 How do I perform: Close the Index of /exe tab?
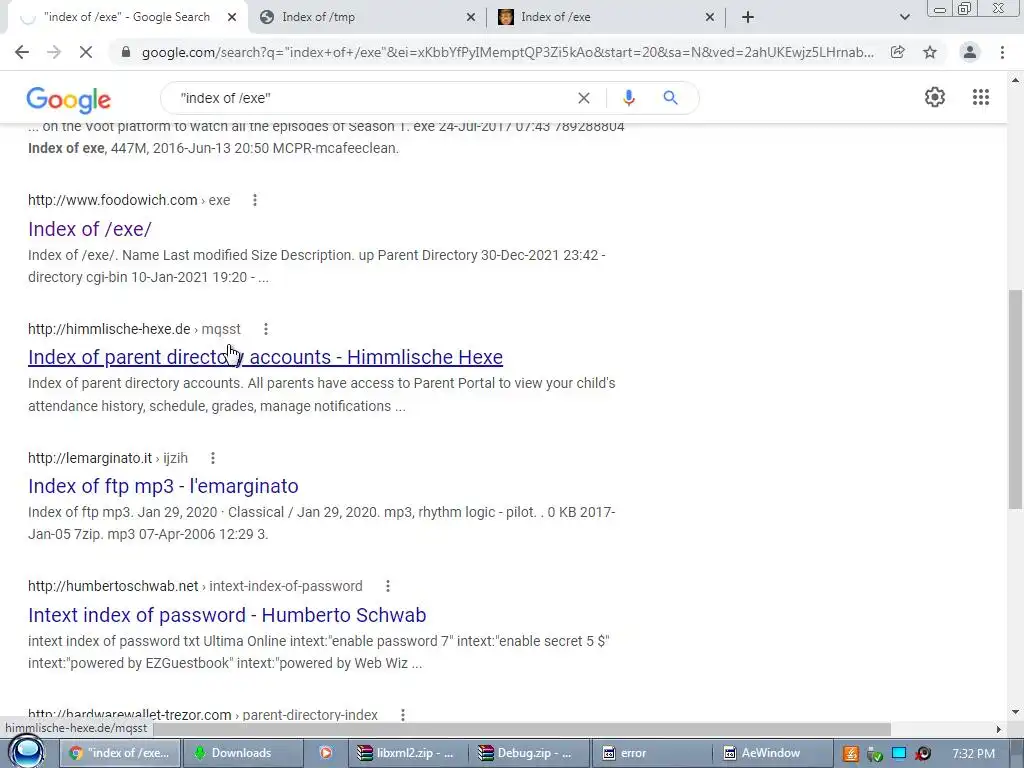[710, 17]
